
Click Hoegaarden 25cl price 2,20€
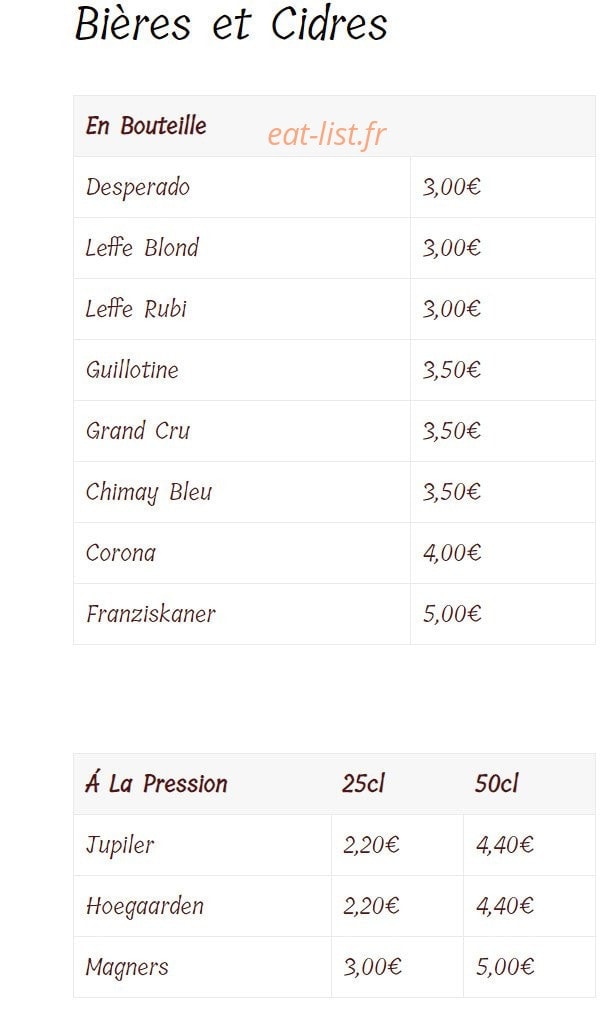(x=371, y=907)
